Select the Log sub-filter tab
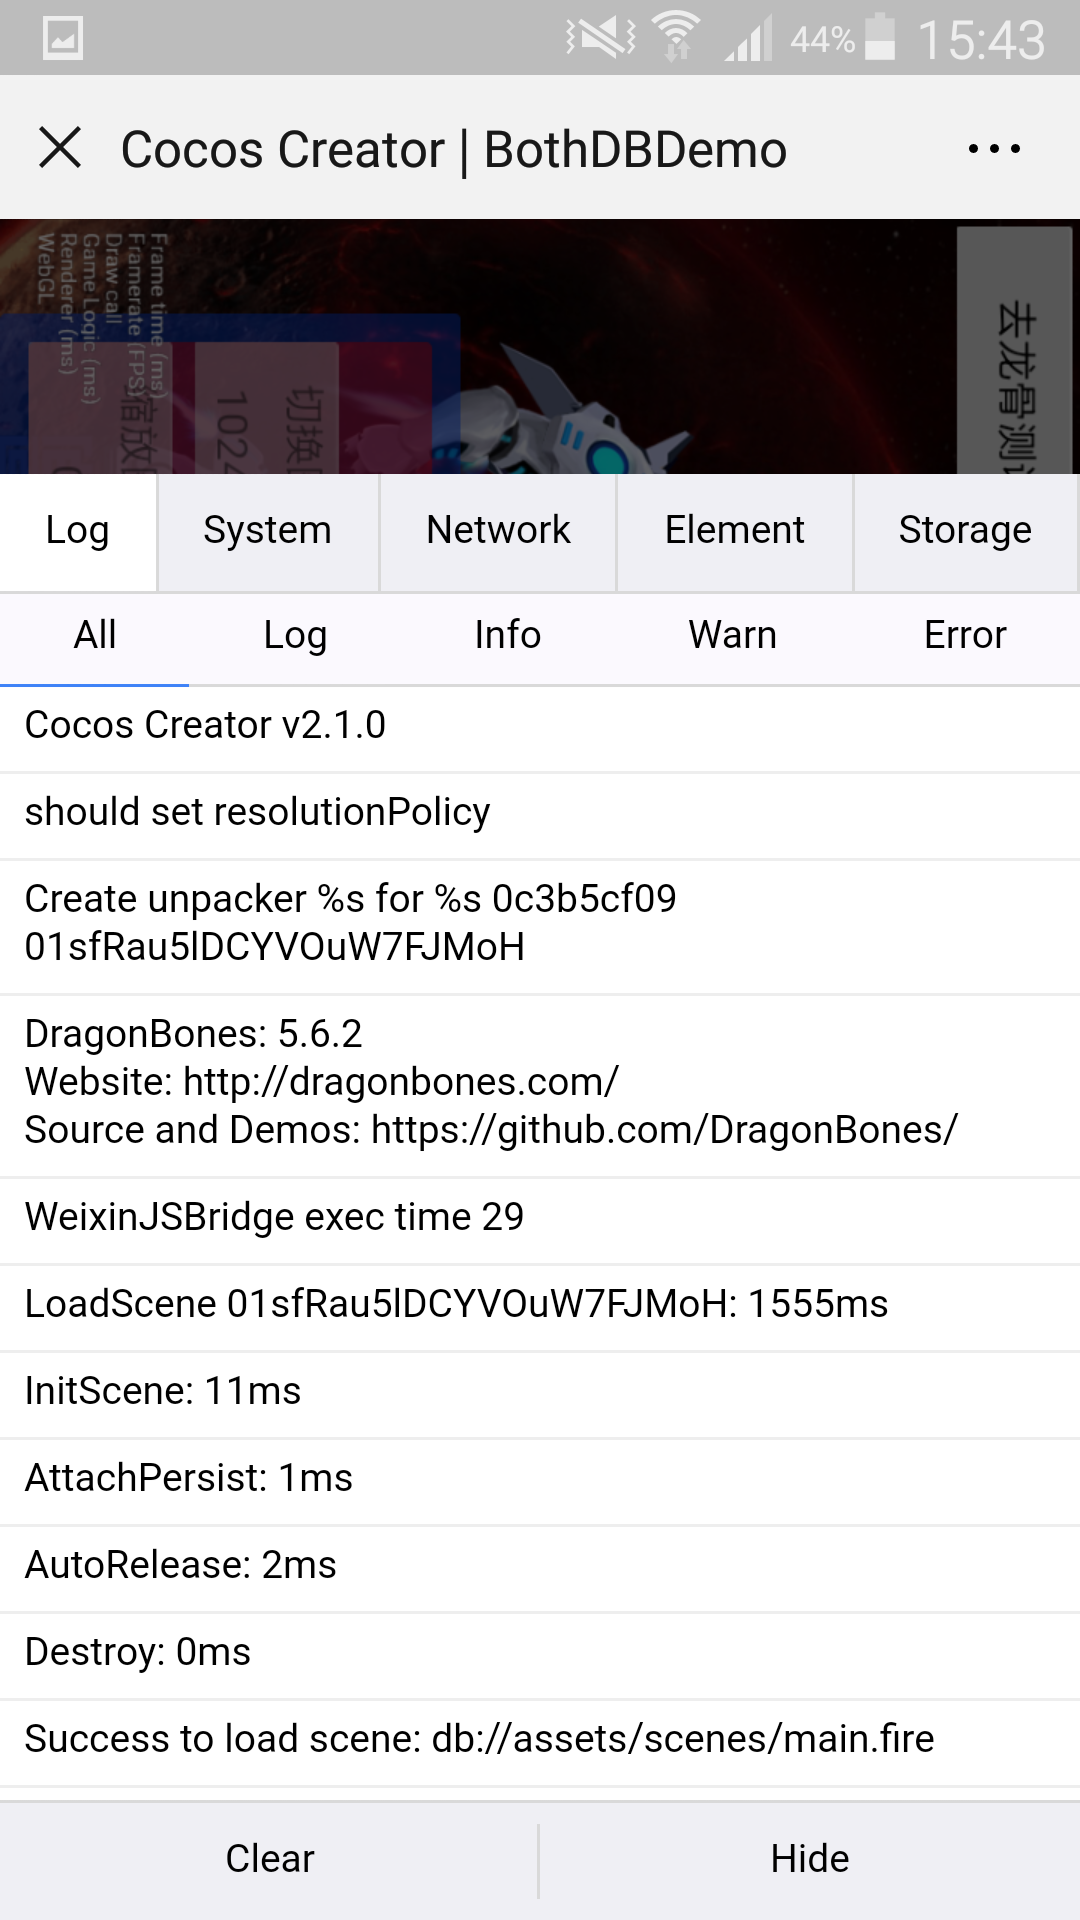Image resolution: width=1080 pixels, height=1920 pixels. coord(295,635)
